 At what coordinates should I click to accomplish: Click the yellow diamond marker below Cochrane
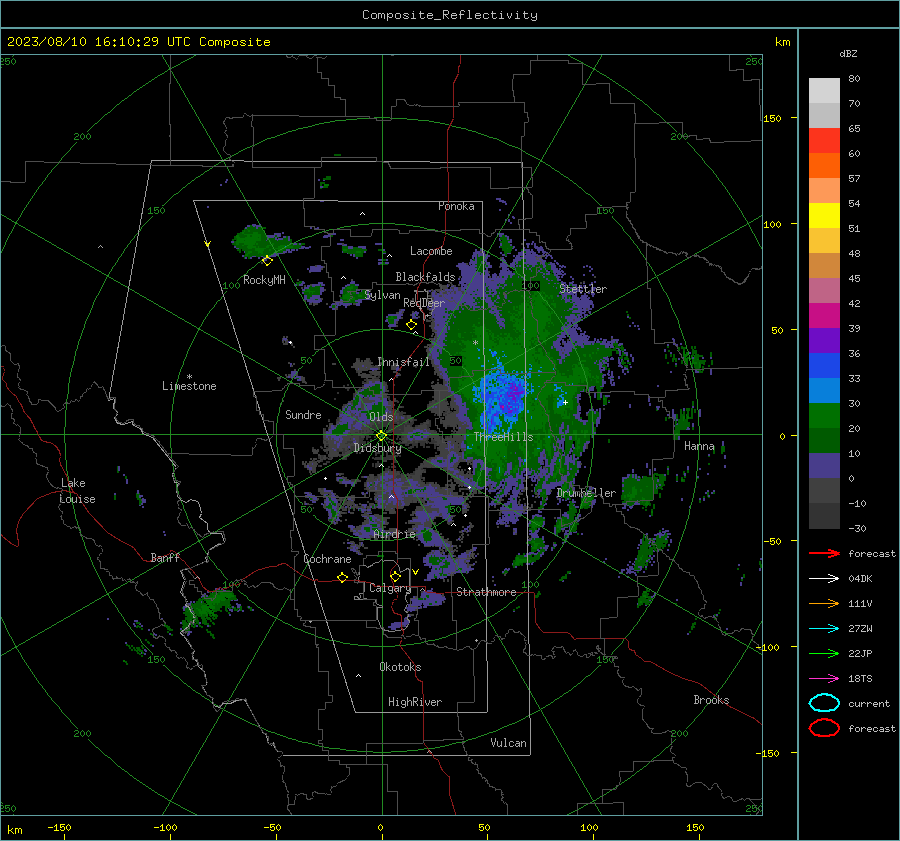(342, 577)
